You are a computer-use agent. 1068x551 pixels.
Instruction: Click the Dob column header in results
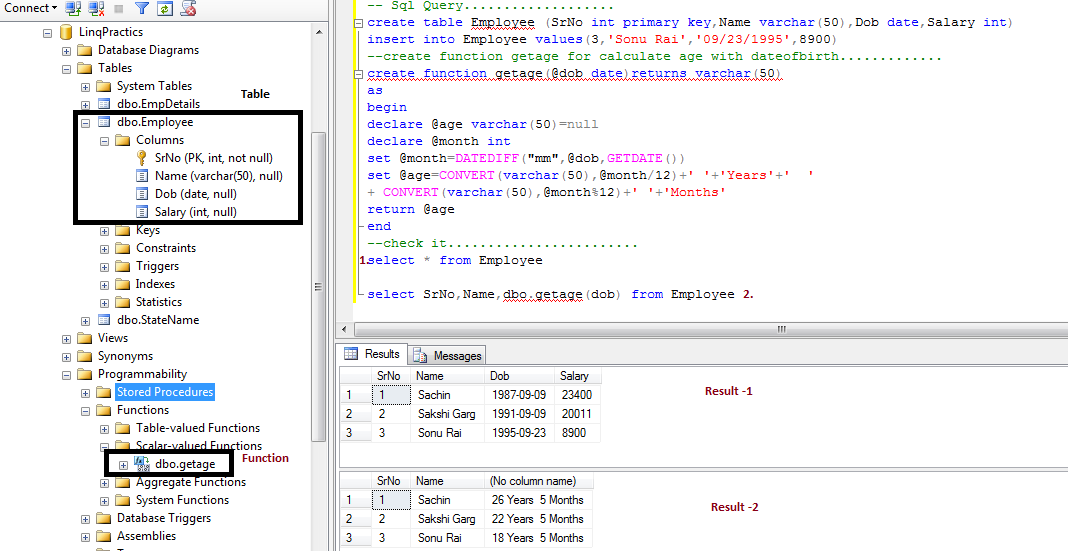[520, 376]
